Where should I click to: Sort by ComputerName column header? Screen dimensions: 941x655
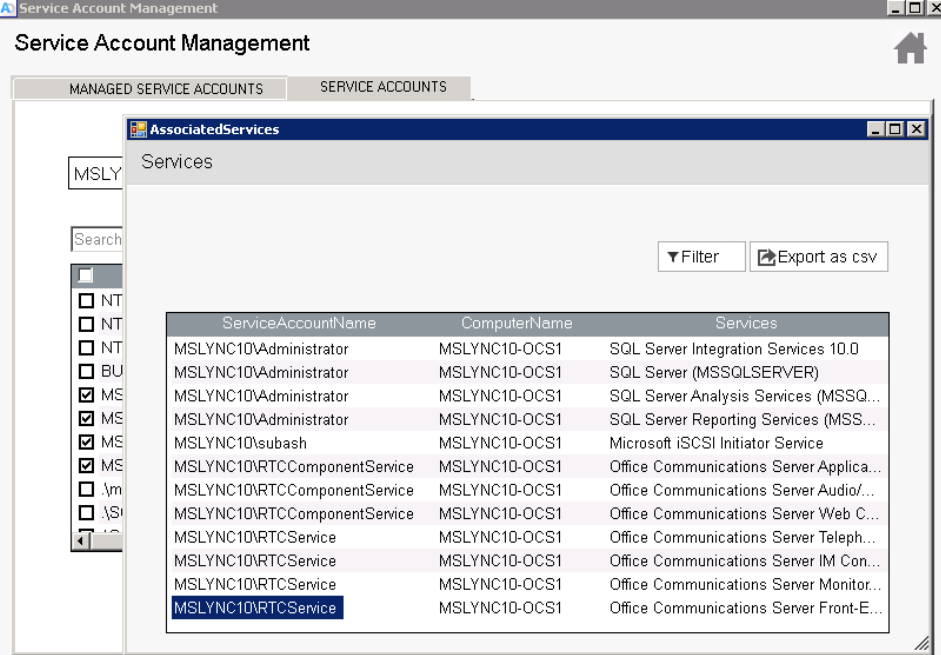516,323
